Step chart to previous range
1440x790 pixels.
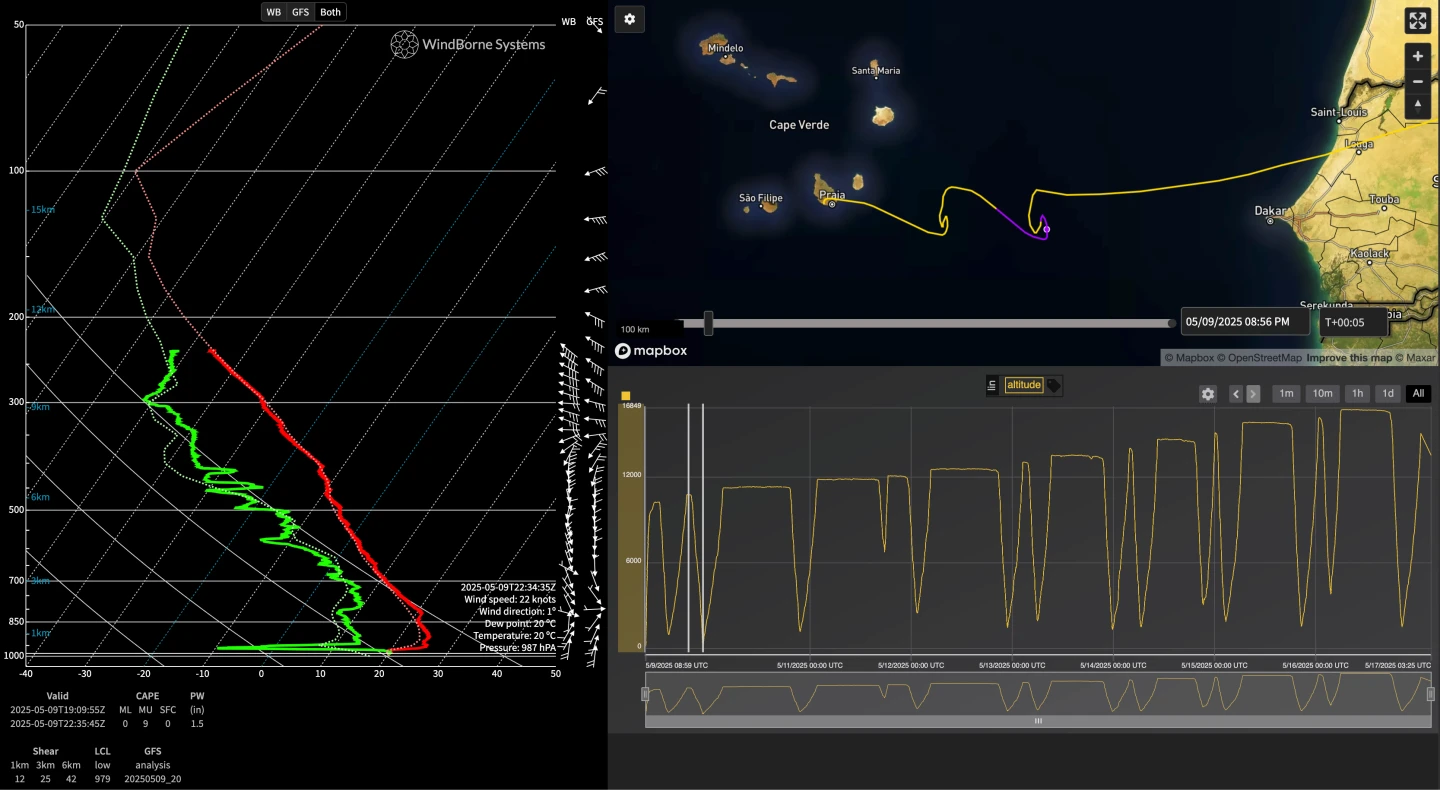coord(1236,394)
